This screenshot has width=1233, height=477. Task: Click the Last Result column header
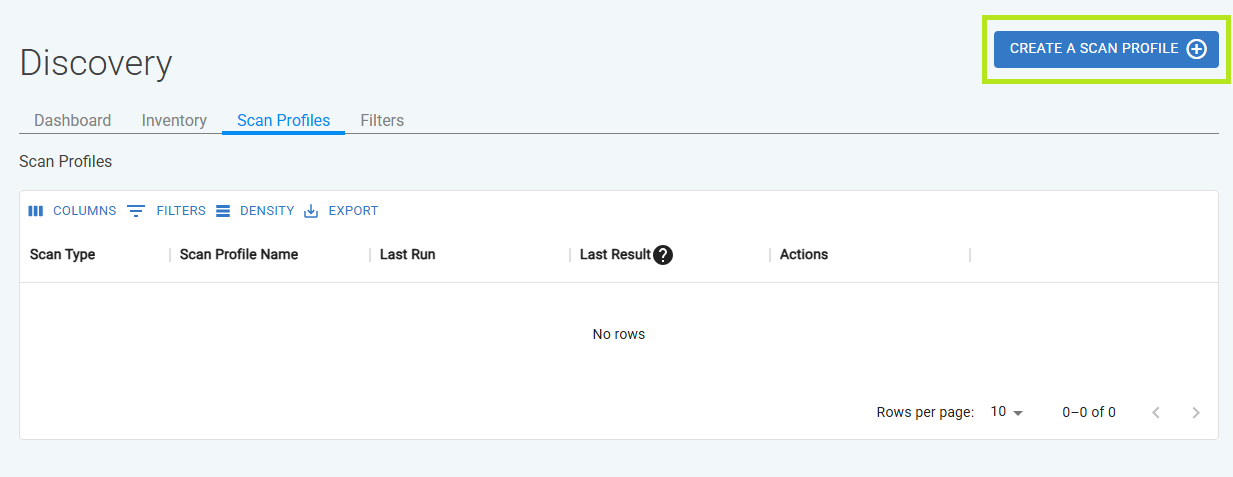[x=615, y=254]
